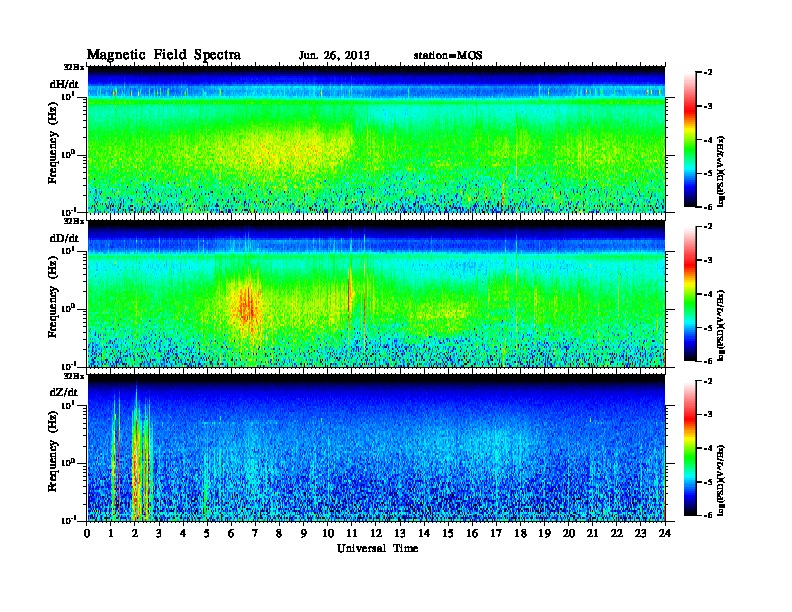Click hour tick label '18' on time axis
This screenshot has width=792, height=612.
coord(520,534)
